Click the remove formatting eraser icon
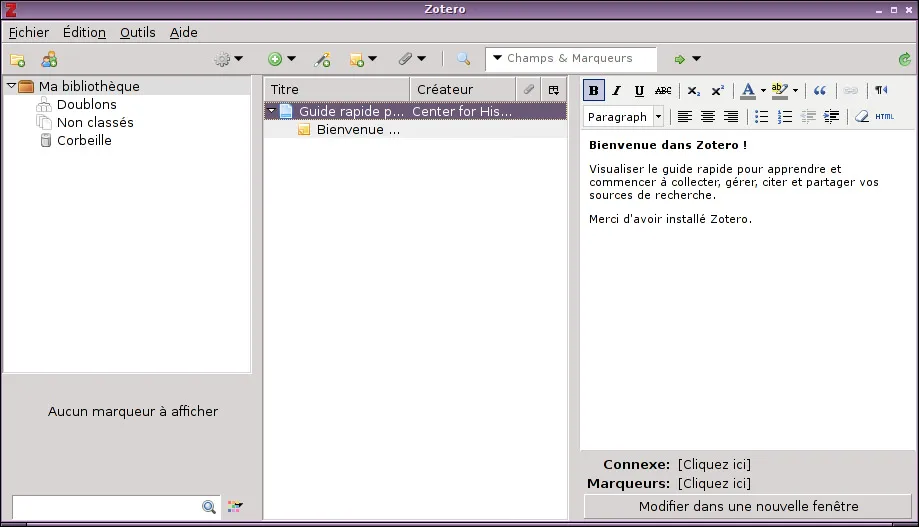Viewport: 919px width, 527px height. pos(862,117)
